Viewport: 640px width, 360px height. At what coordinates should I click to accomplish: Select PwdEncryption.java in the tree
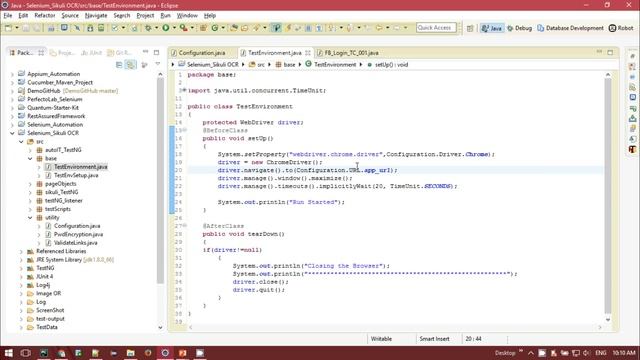pos(78,234)
